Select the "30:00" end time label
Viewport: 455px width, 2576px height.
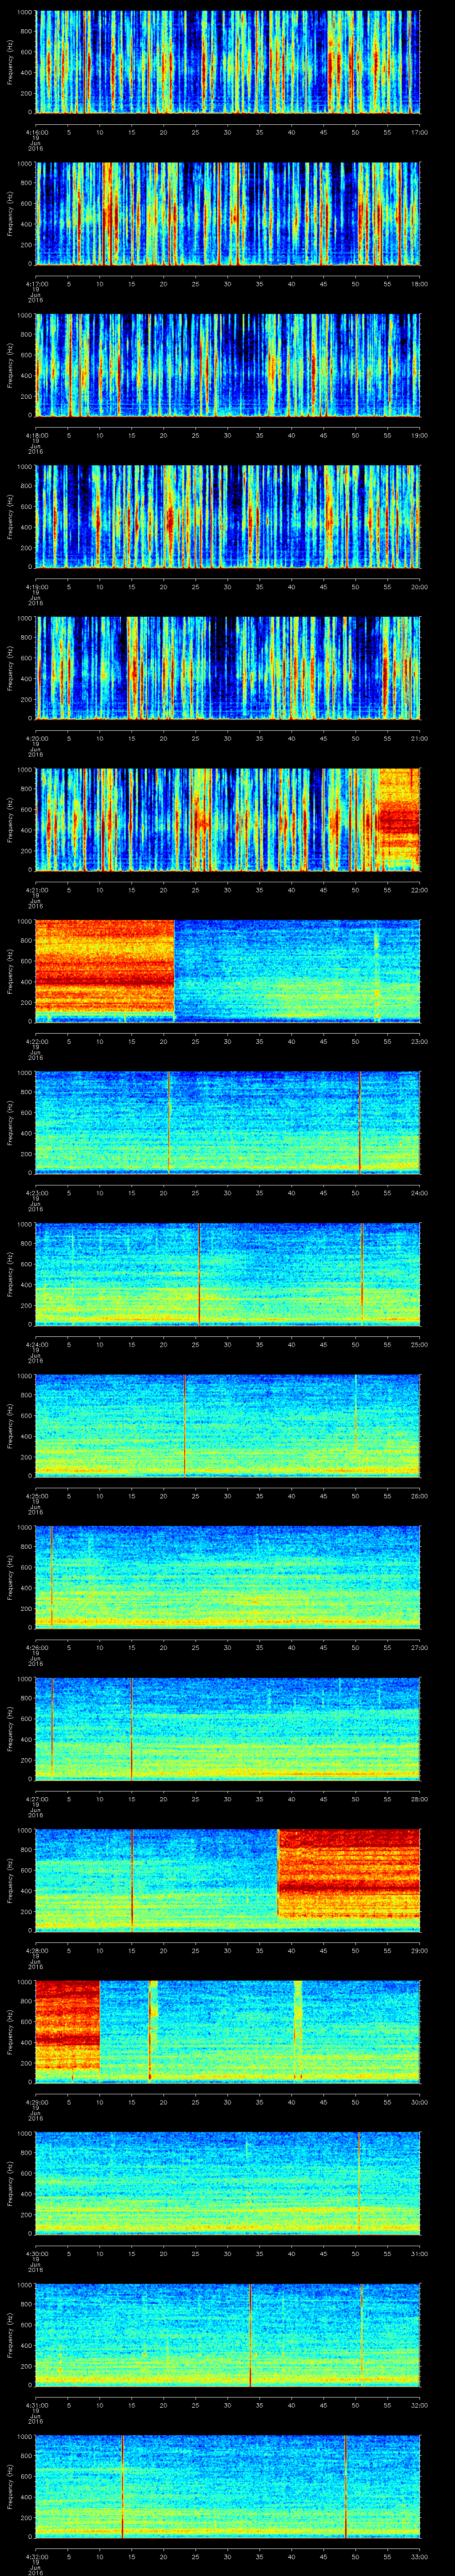(419, 2102)
